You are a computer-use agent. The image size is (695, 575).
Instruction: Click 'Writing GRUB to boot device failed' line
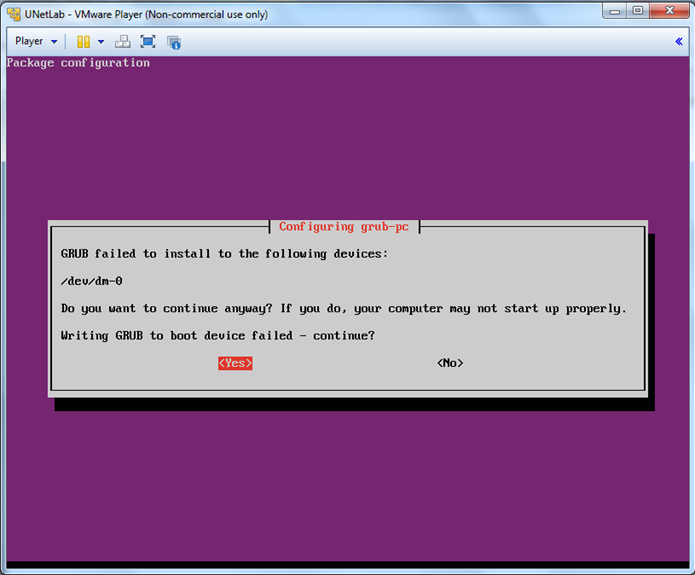point(218,336)
